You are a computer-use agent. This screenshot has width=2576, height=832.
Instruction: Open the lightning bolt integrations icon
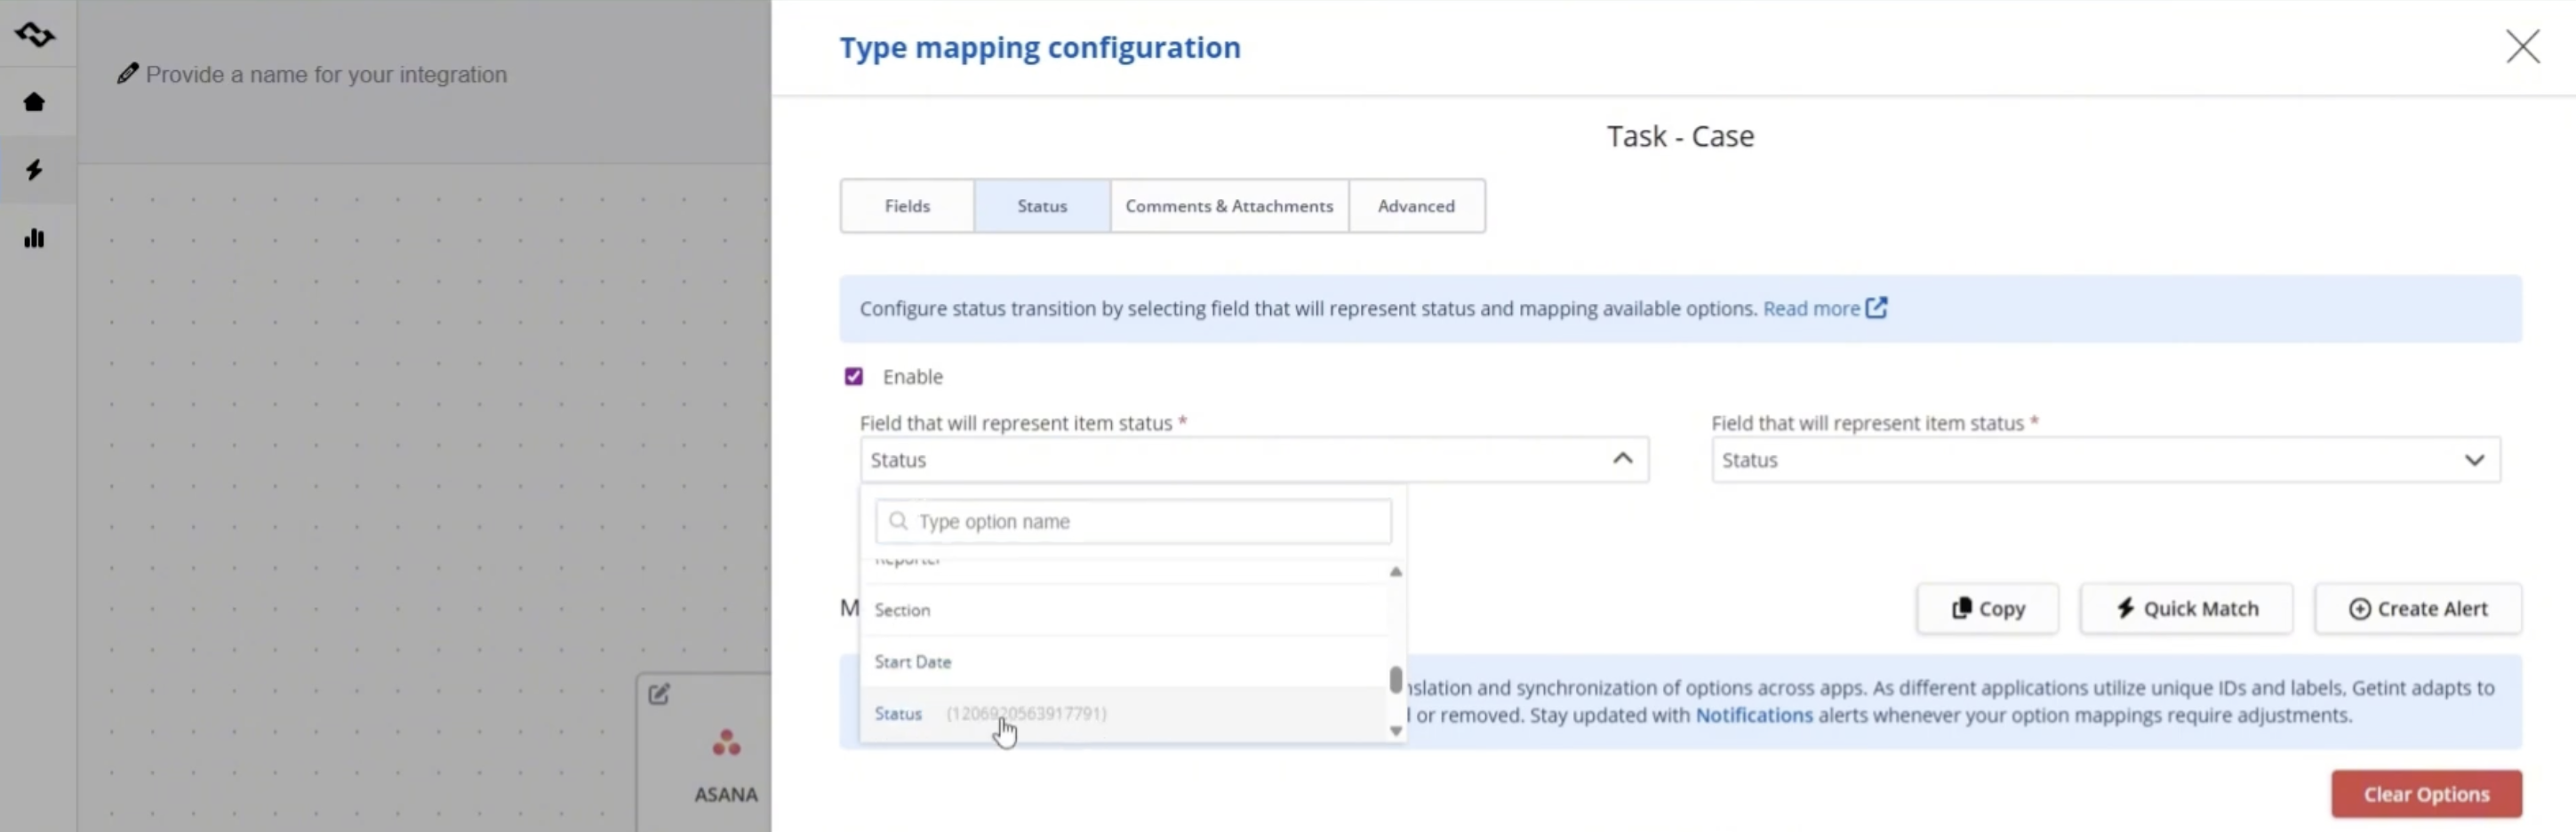pyautogui.click(x=34, y=170)
